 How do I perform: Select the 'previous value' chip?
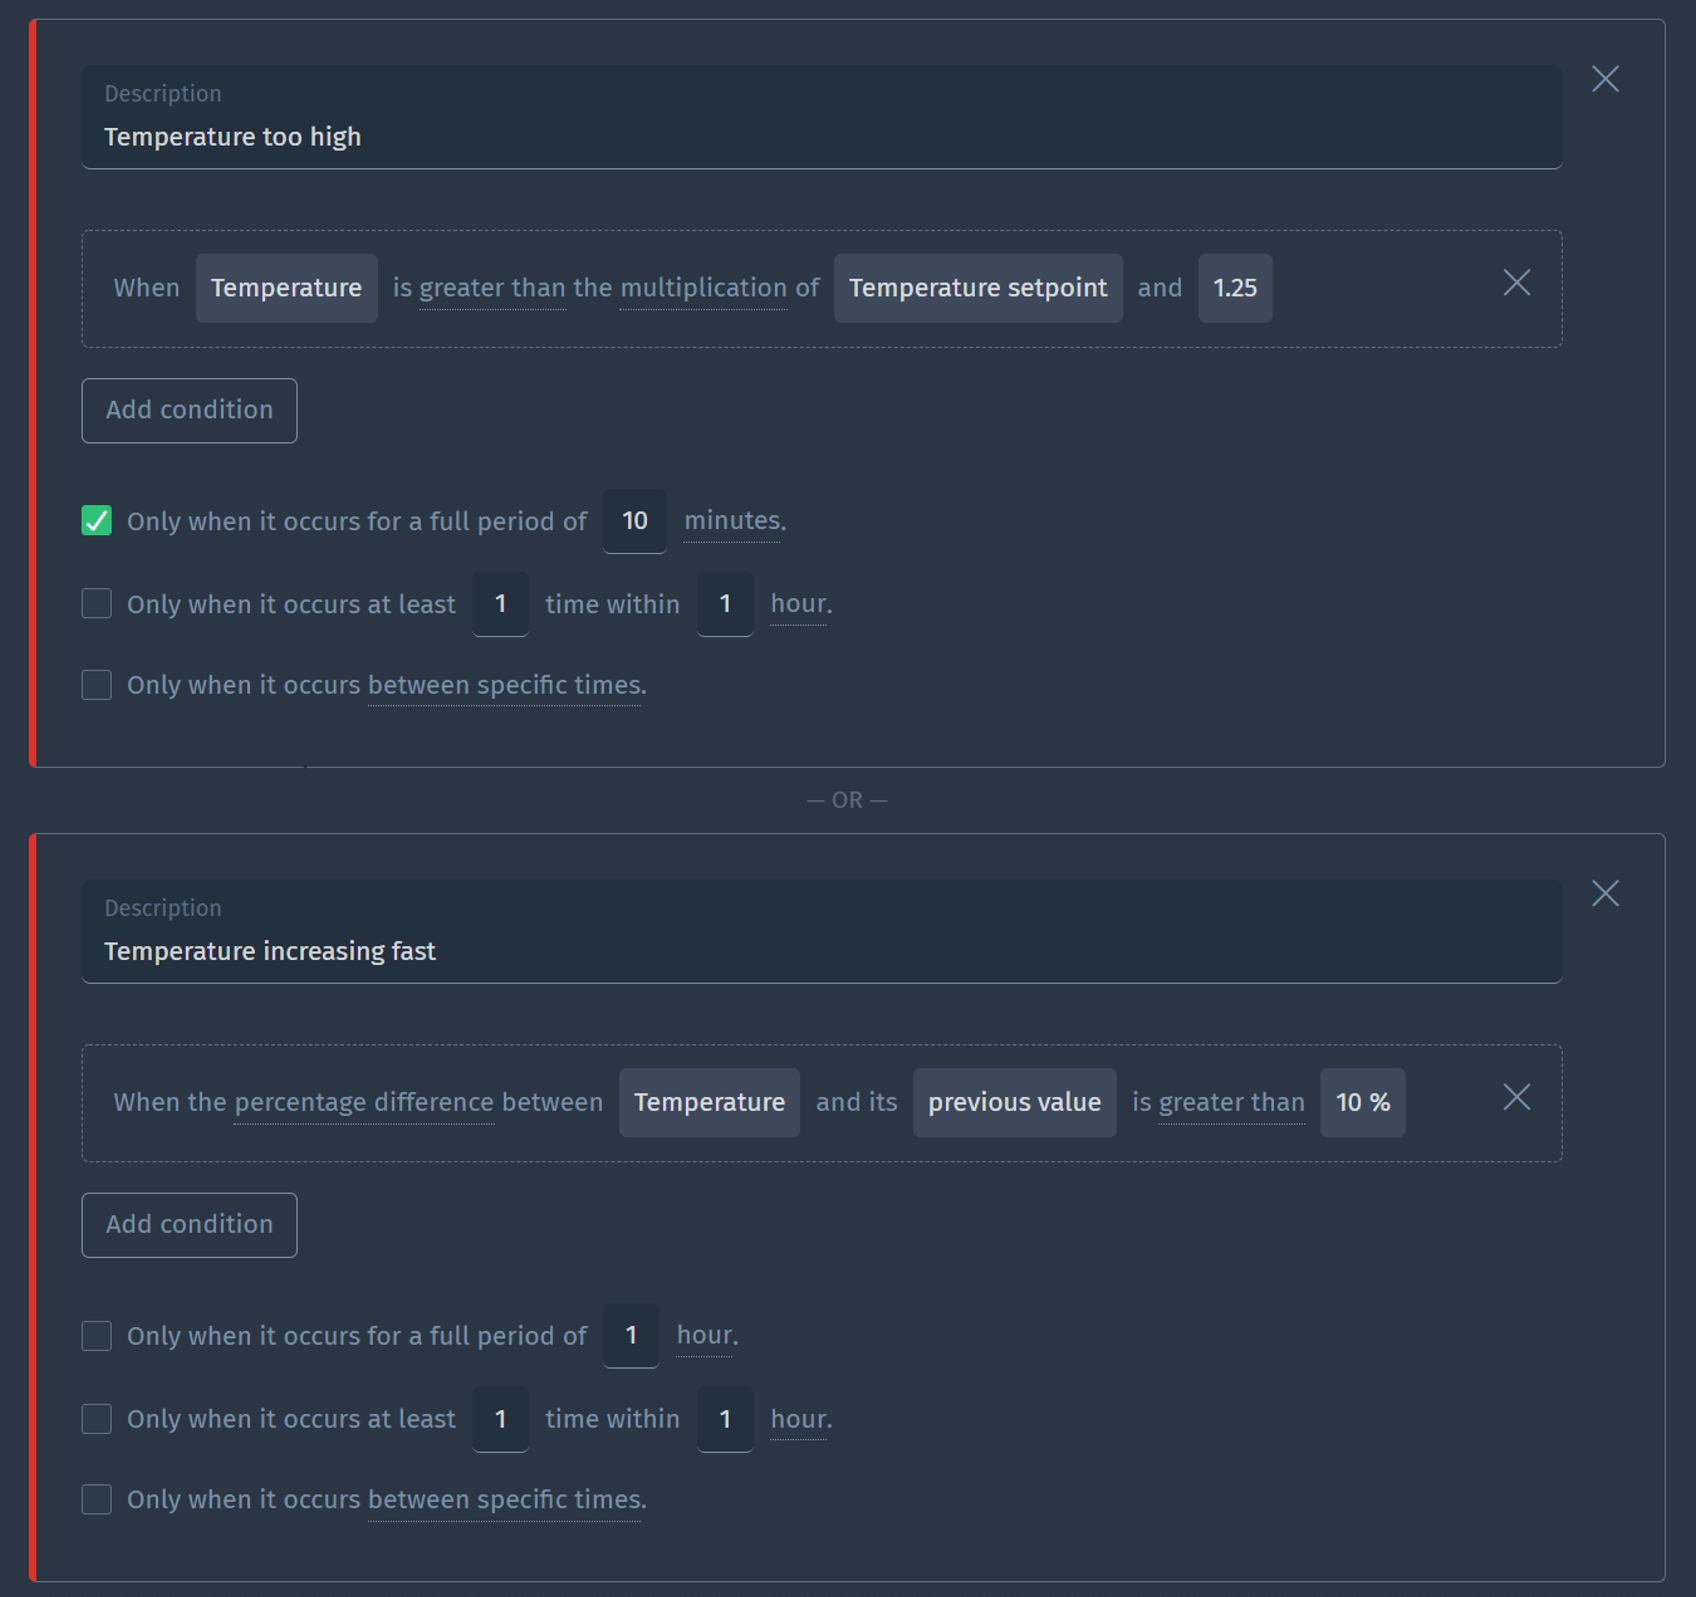click(1014, 1102)
